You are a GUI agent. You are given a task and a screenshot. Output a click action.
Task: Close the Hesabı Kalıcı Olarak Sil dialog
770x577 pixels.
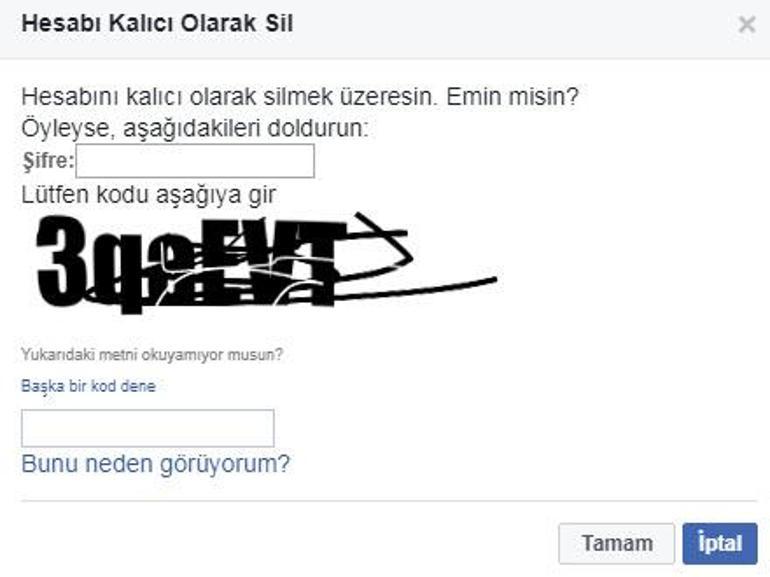click(746, 24)
